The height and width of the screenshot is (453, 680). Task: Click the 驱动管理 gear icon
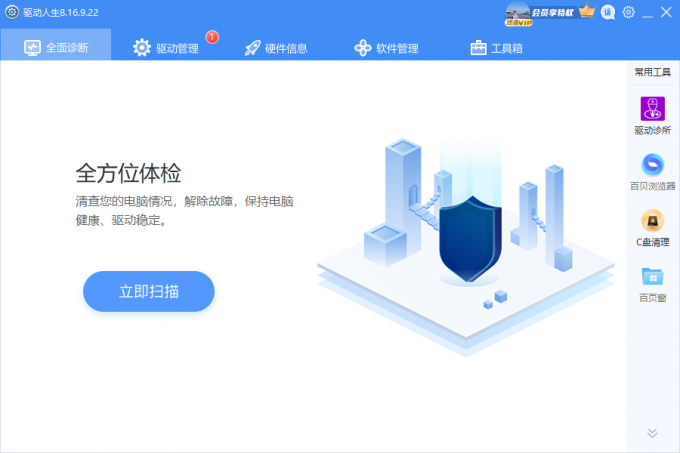coord(142,48)
